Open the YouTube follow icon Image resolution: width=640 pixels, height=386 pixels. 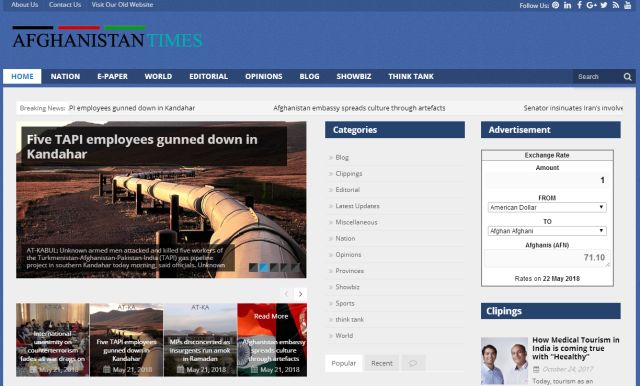click(x=628, y=5)
